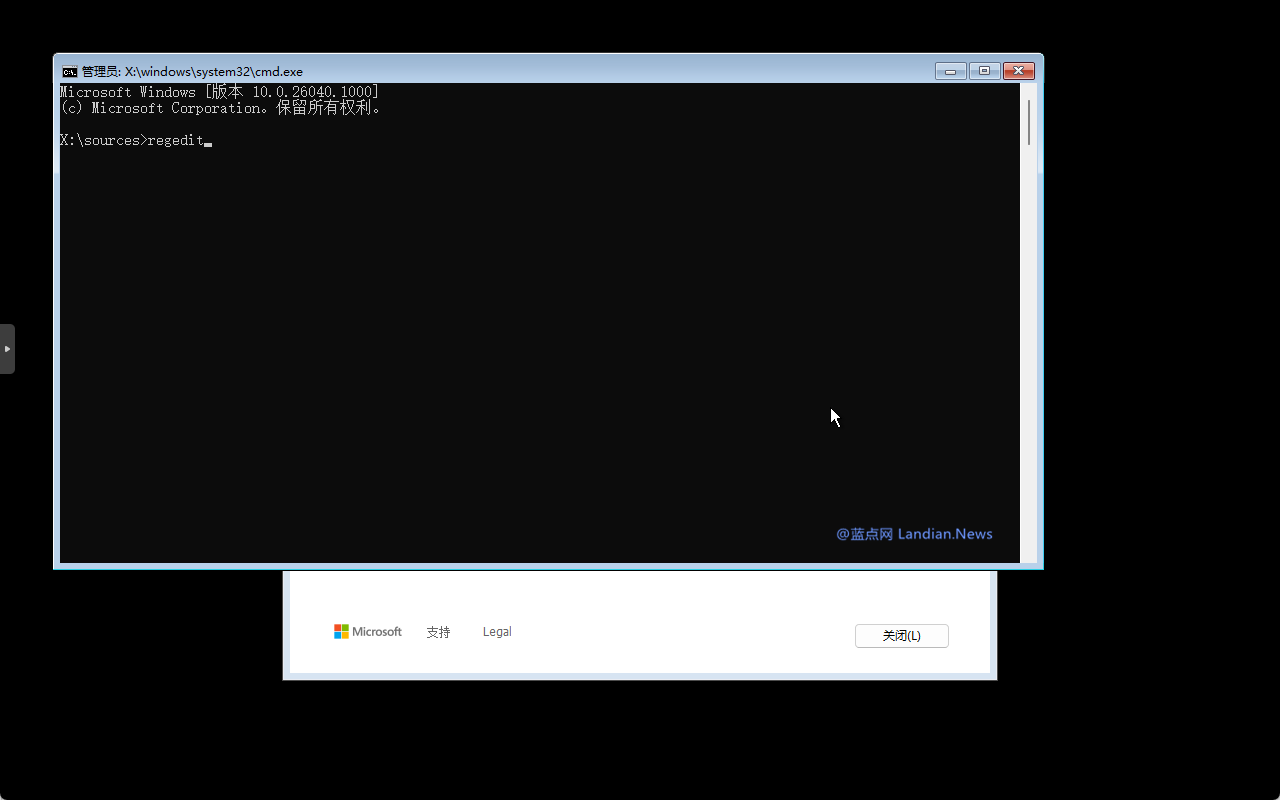
Task: Click empty black area inside the console
Action: point(500,350)
